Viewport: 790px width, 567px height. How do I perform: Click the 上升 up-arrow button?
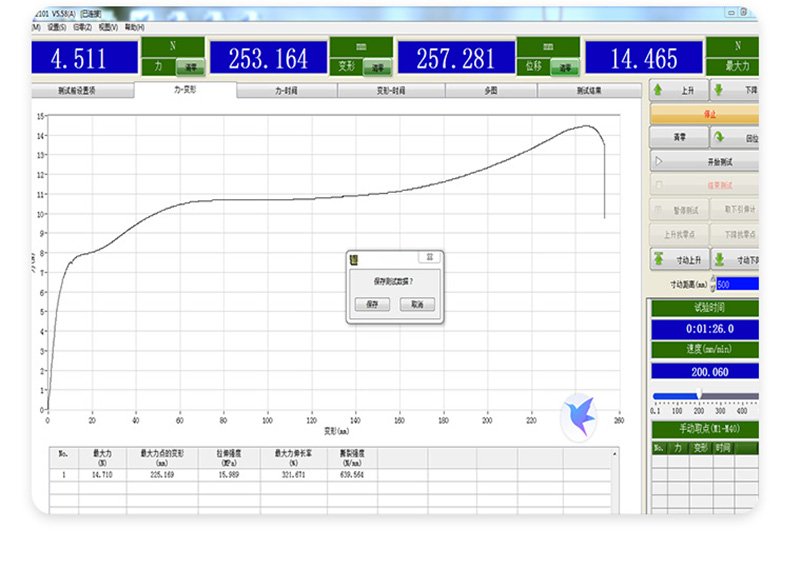pos(678,90)
